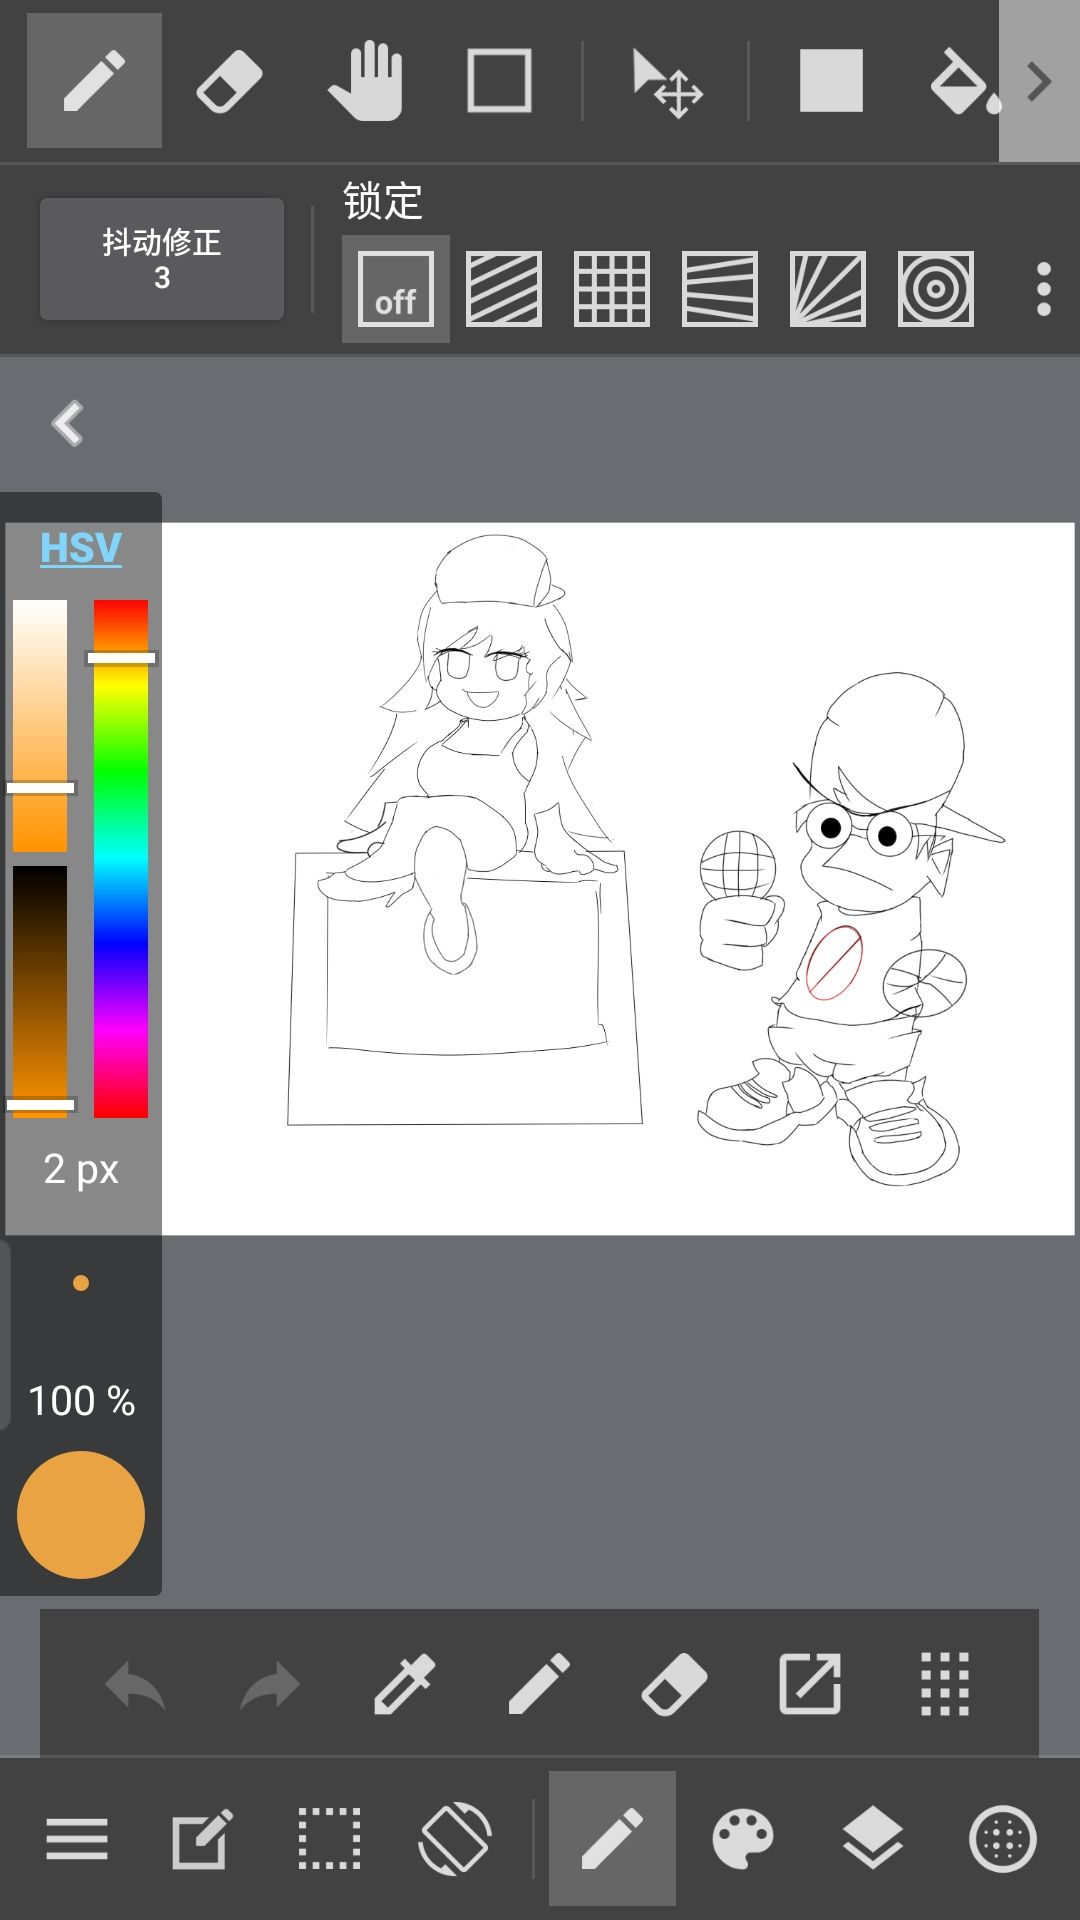
Task: Open the circular dotted materials button
Action: point(1003,1839)
